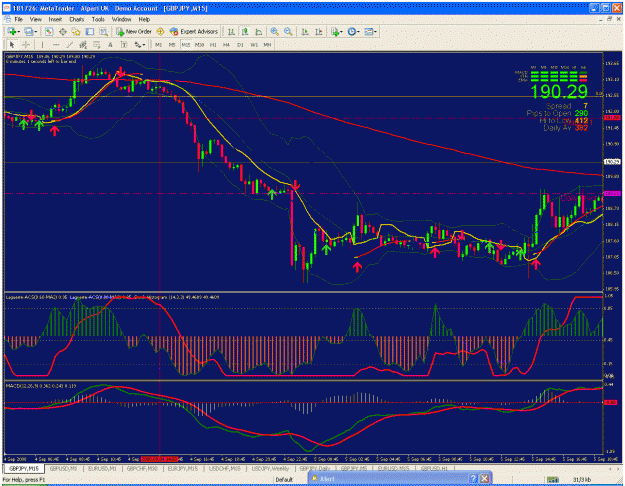625x486 pixels.
Task: Toggle the Terminal panel icon
Action: (90, 31)
